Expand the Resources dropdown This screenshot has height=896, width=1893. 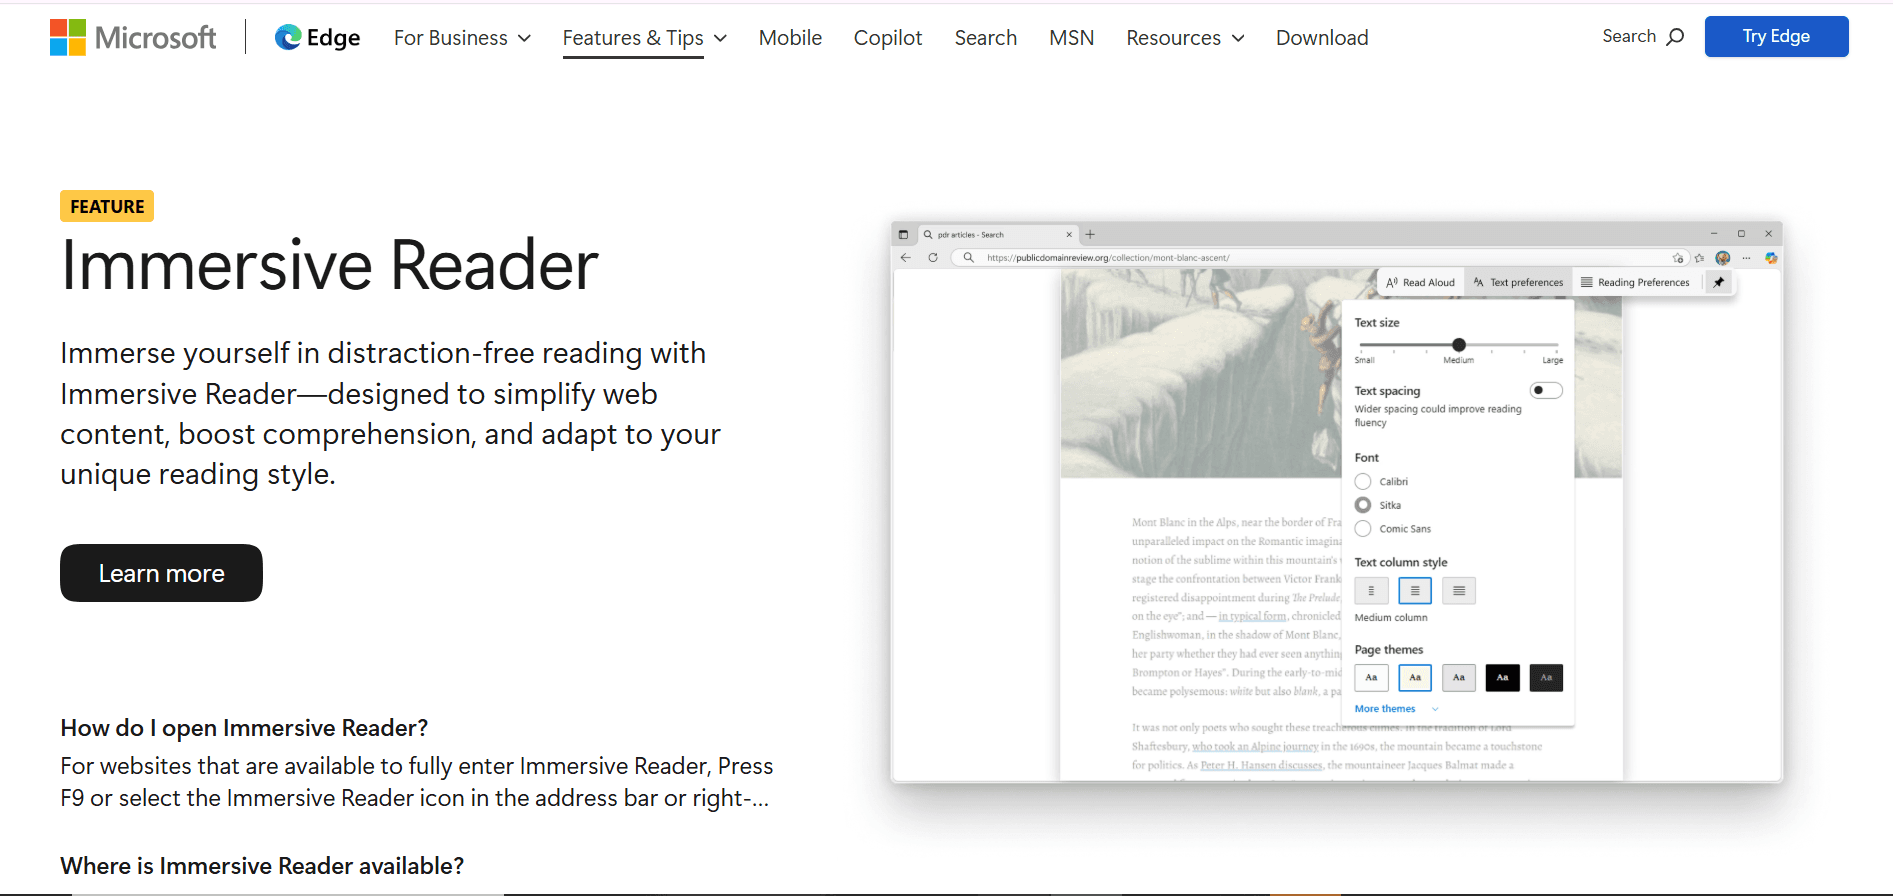(x=1186, y=38)
